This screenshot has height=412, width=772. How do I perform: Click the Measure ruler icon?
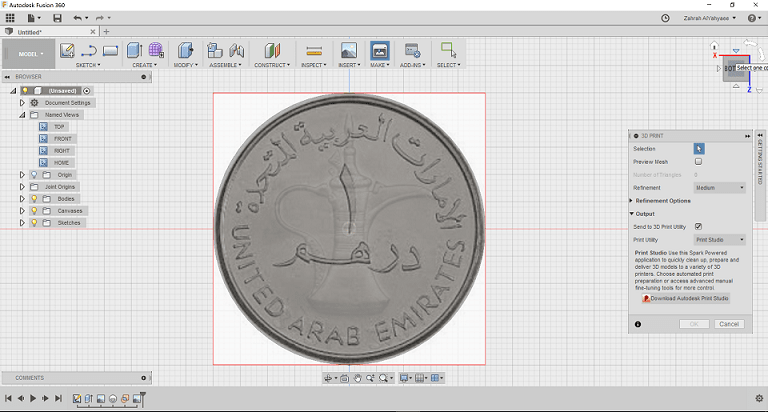(x=314, y=50)
